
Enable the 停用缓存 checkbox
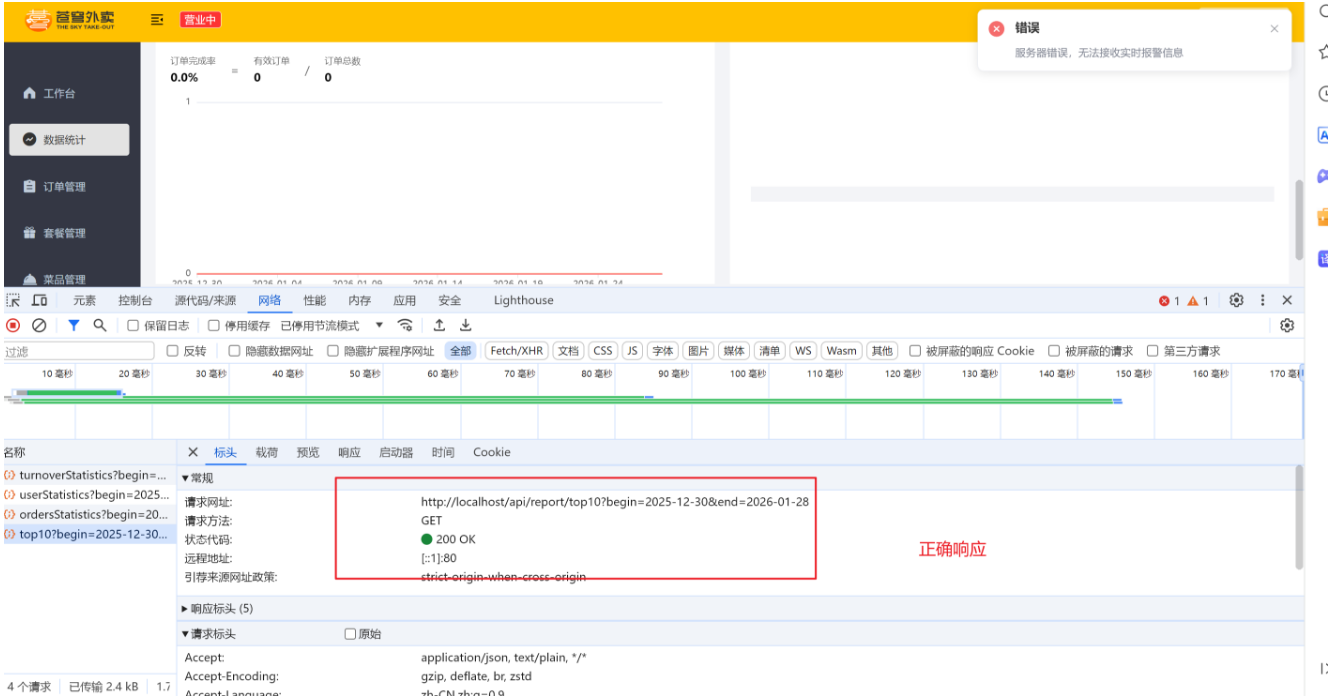tap(213, 325)
